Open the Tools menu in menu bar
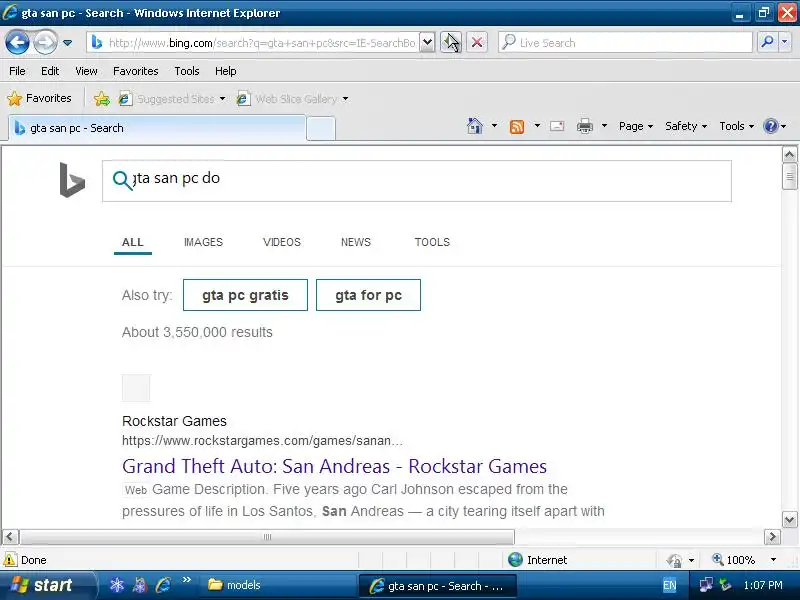The height and width of the screenshot is (600, 800). pyautogui.click(x=186, y=71)
